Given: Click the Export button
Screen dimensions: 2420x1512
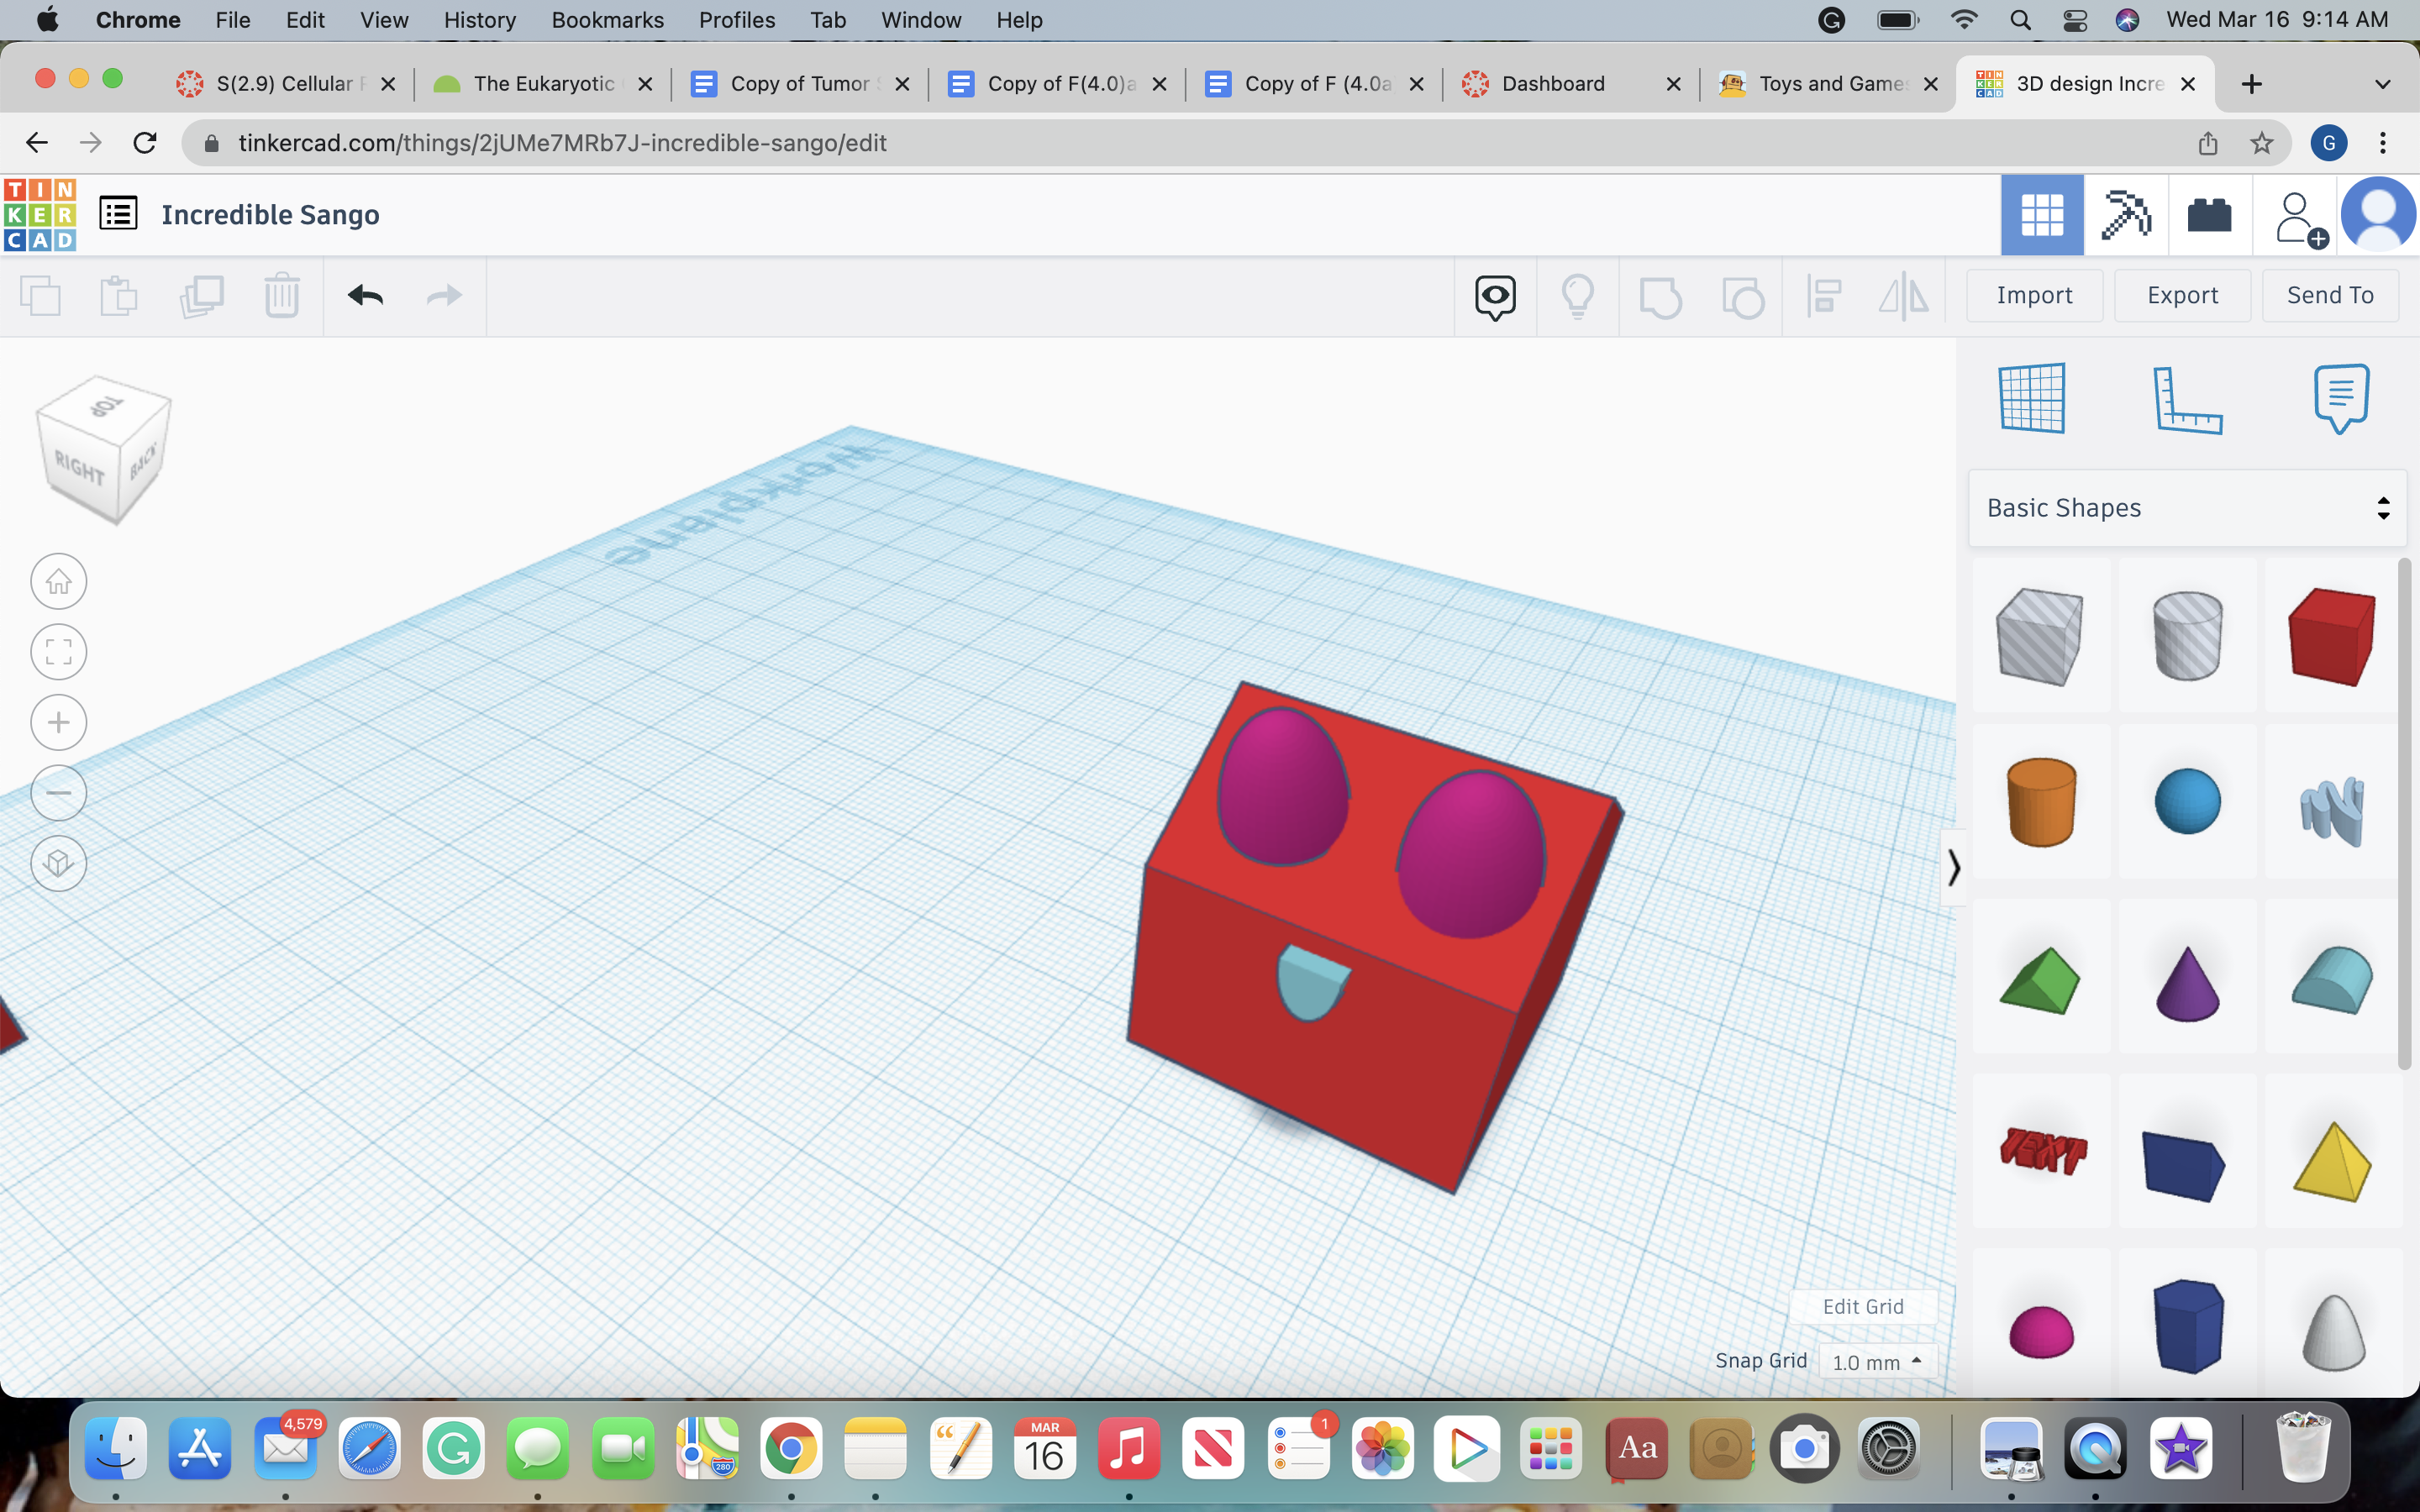Looking at the screenshot, I should pos(2181,294).
